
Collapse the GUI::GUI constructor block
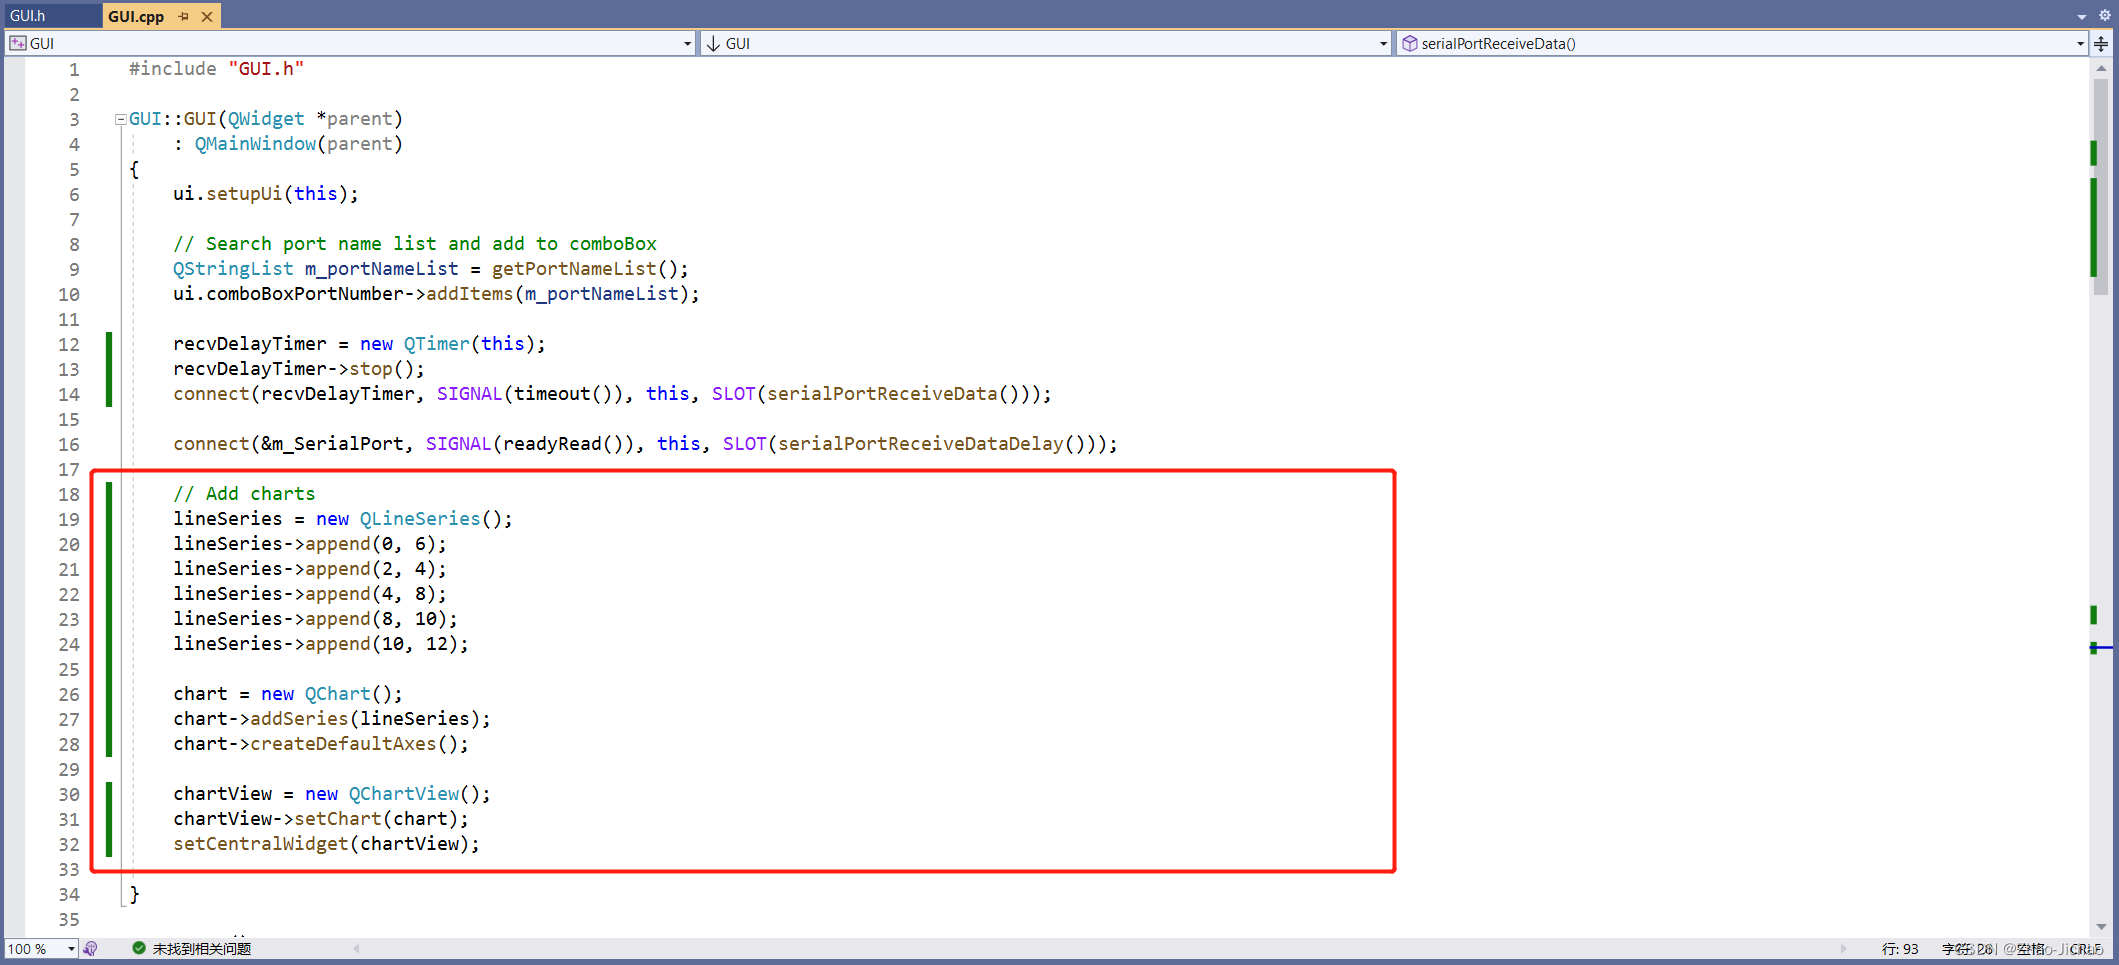(x=120, y=119)
